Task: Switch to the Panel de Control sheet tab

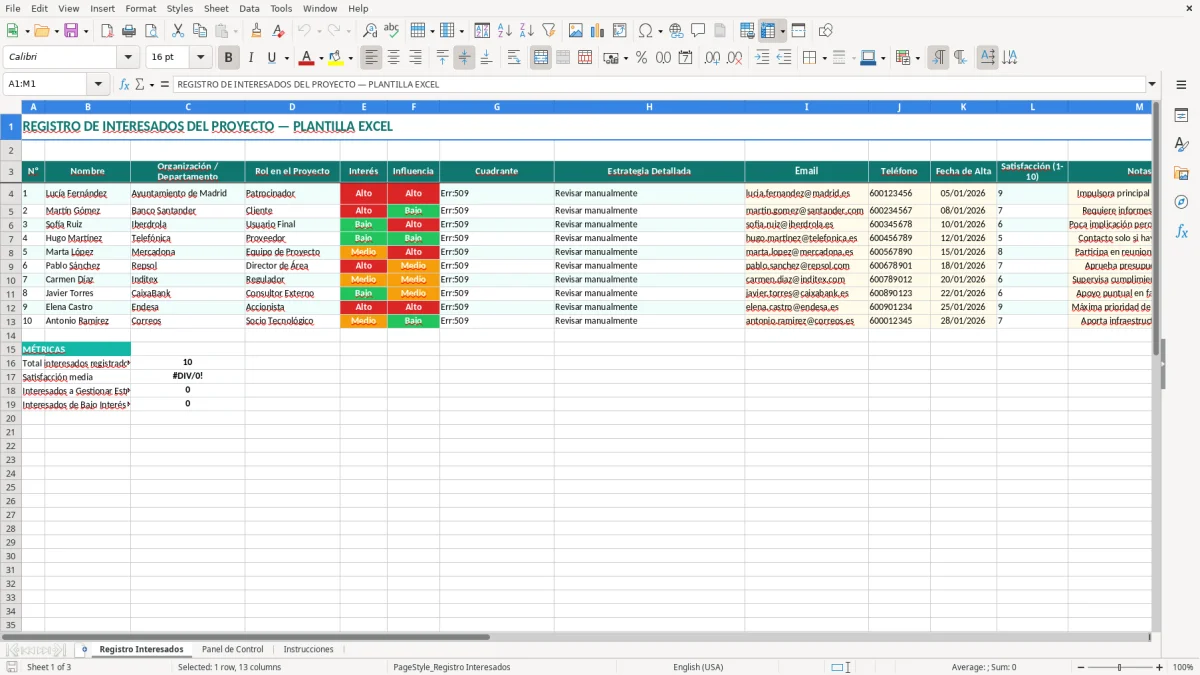Action: pyautogui.click(x=233, y=649)
